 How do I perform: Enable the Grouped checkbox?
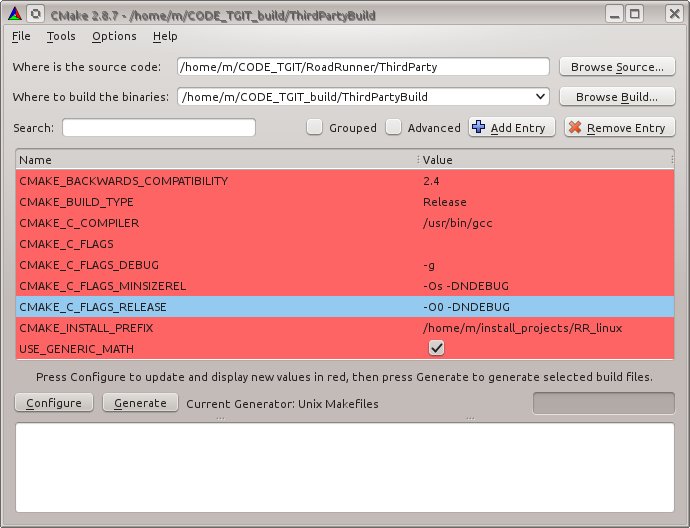click(x=315, y=128)
